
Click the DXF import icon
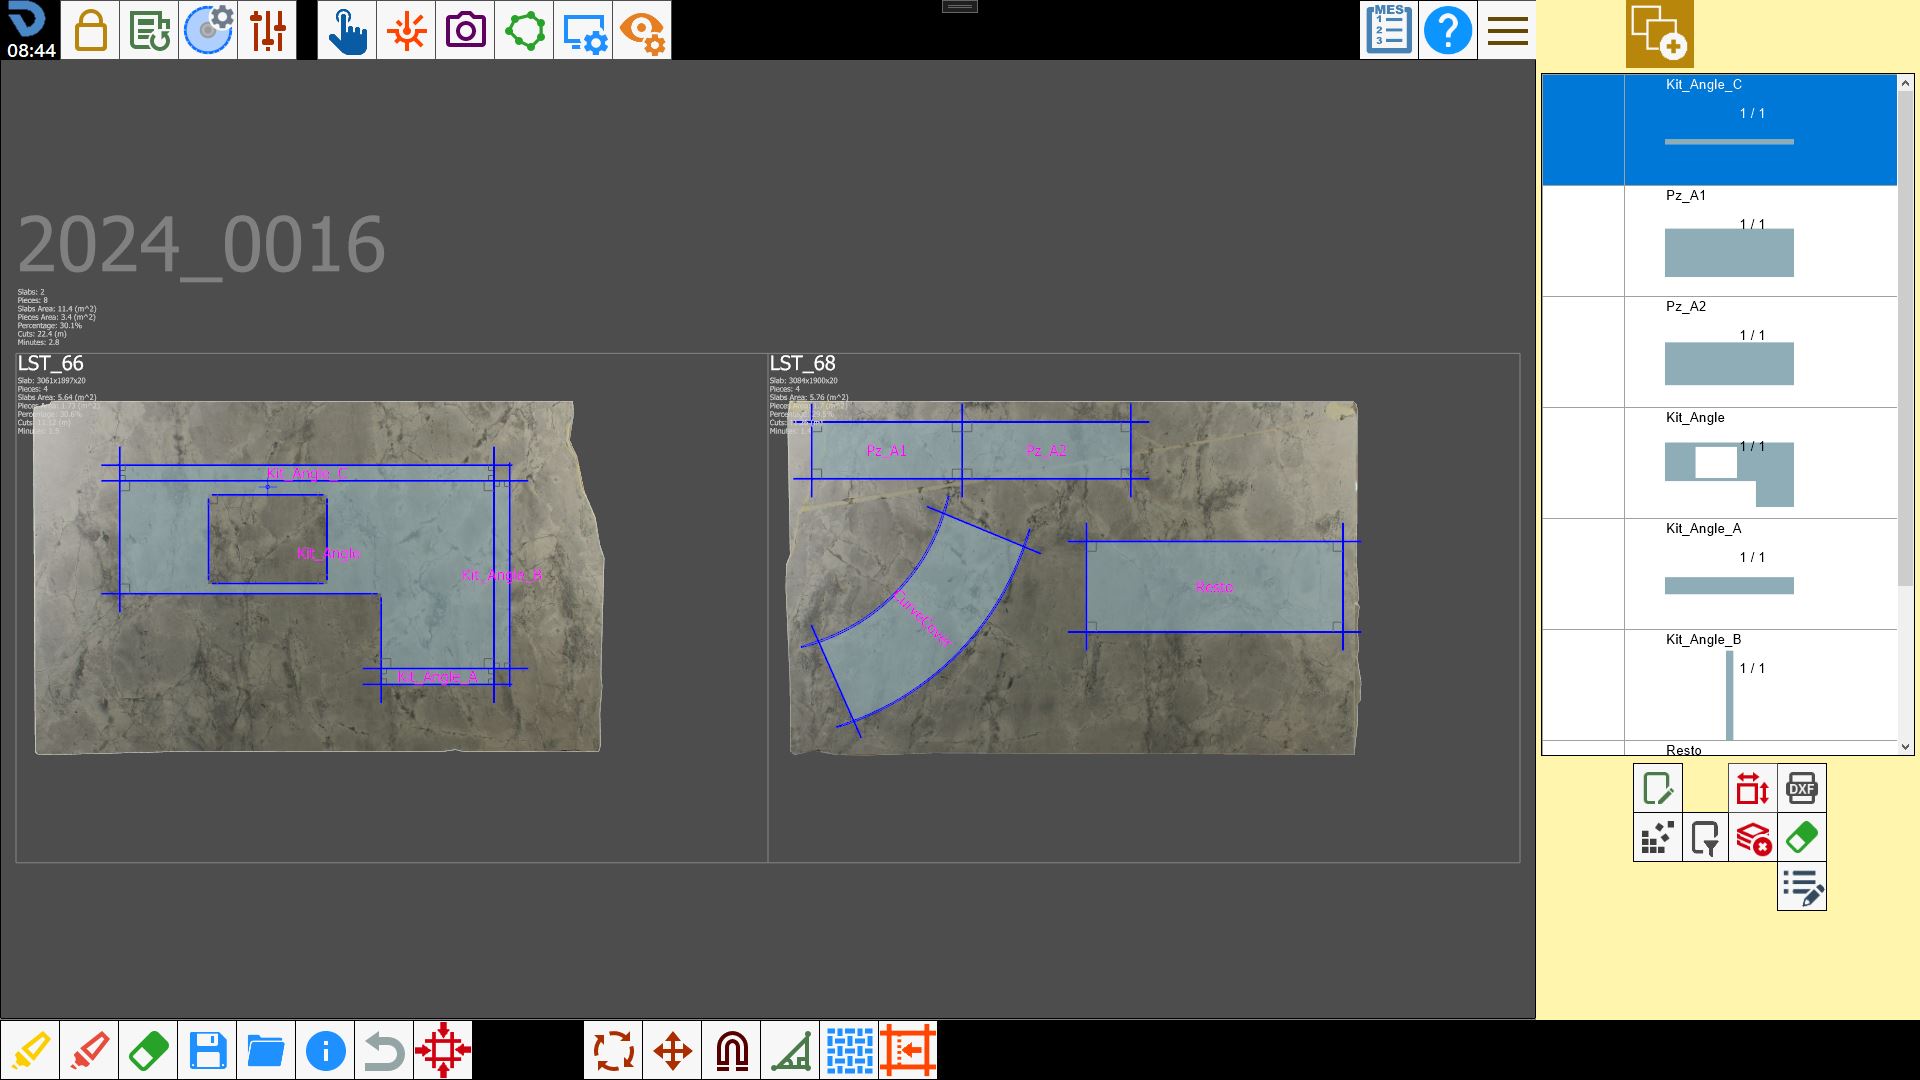click(1802, 788)
